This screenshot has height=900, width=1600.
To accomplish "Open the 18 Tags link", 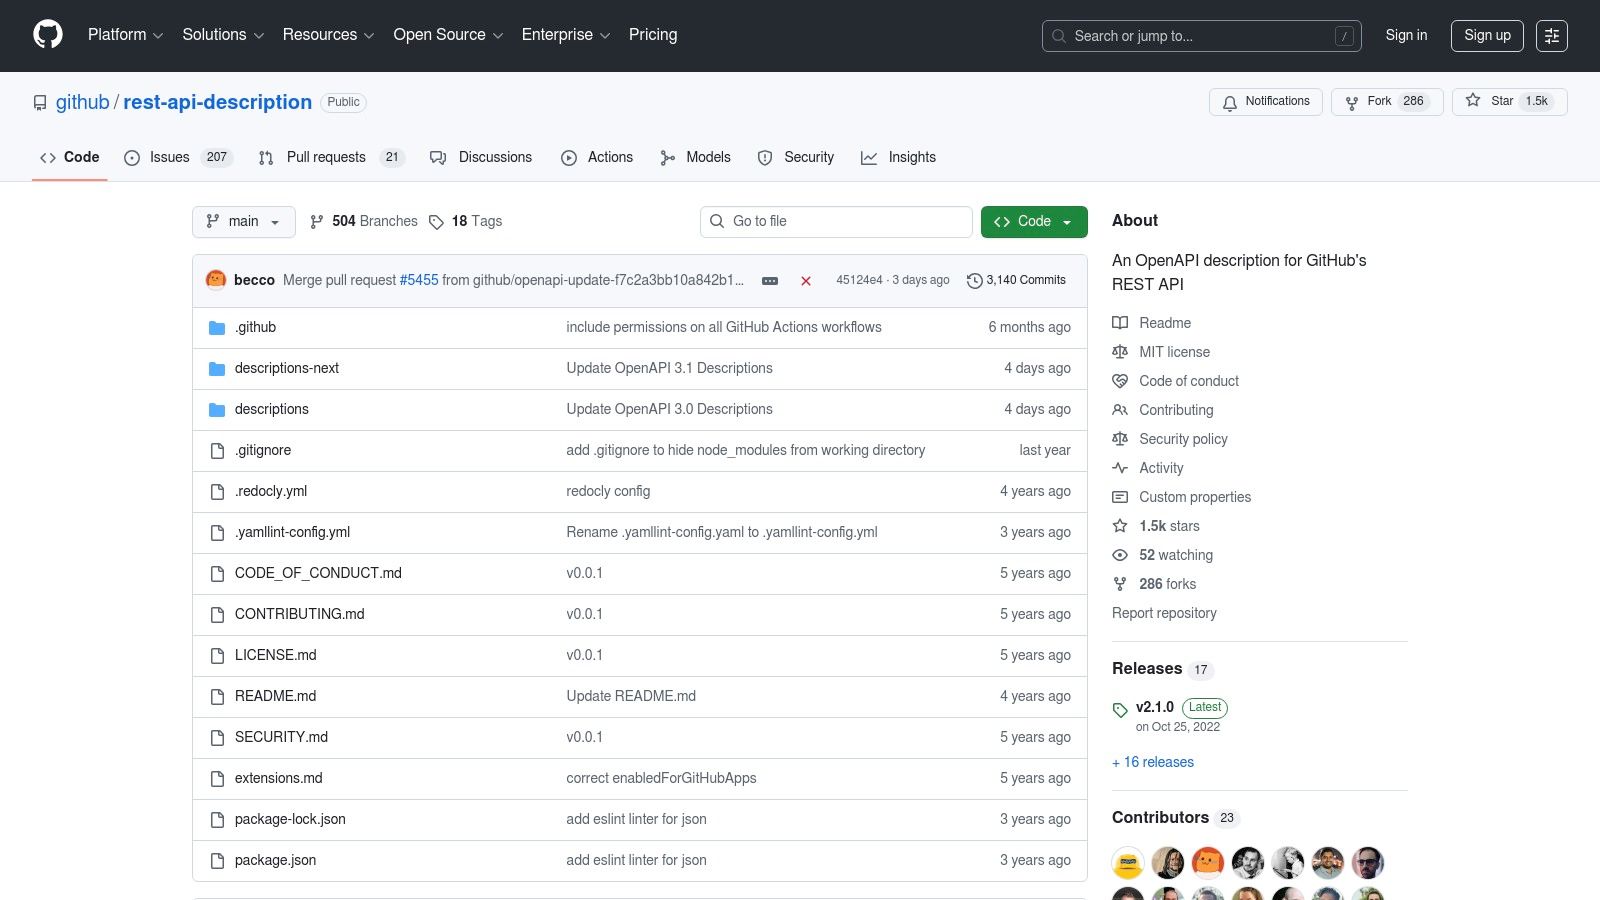I will pyautogui.click(x=466, y=222).
